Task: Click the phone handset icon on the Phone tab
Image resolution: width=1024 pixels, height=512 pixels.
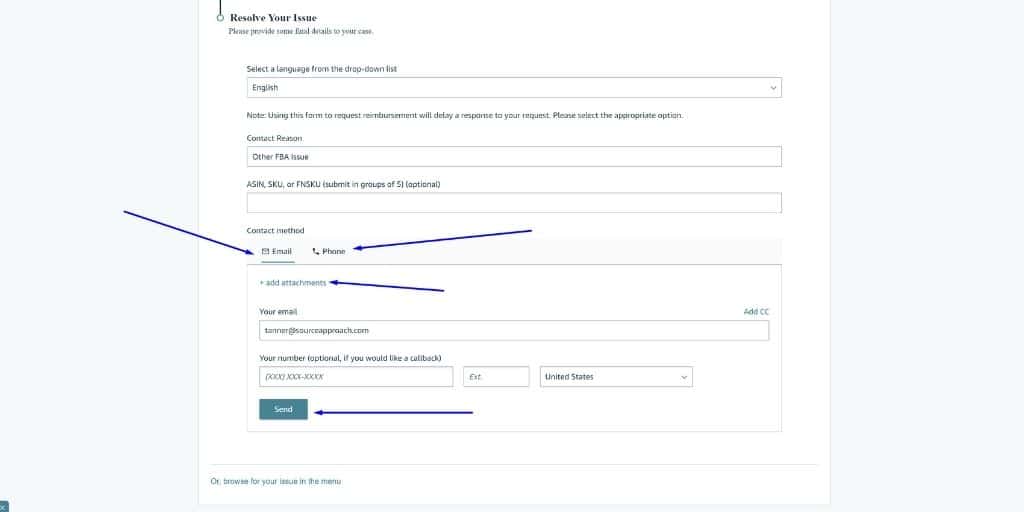Action: 316,251
